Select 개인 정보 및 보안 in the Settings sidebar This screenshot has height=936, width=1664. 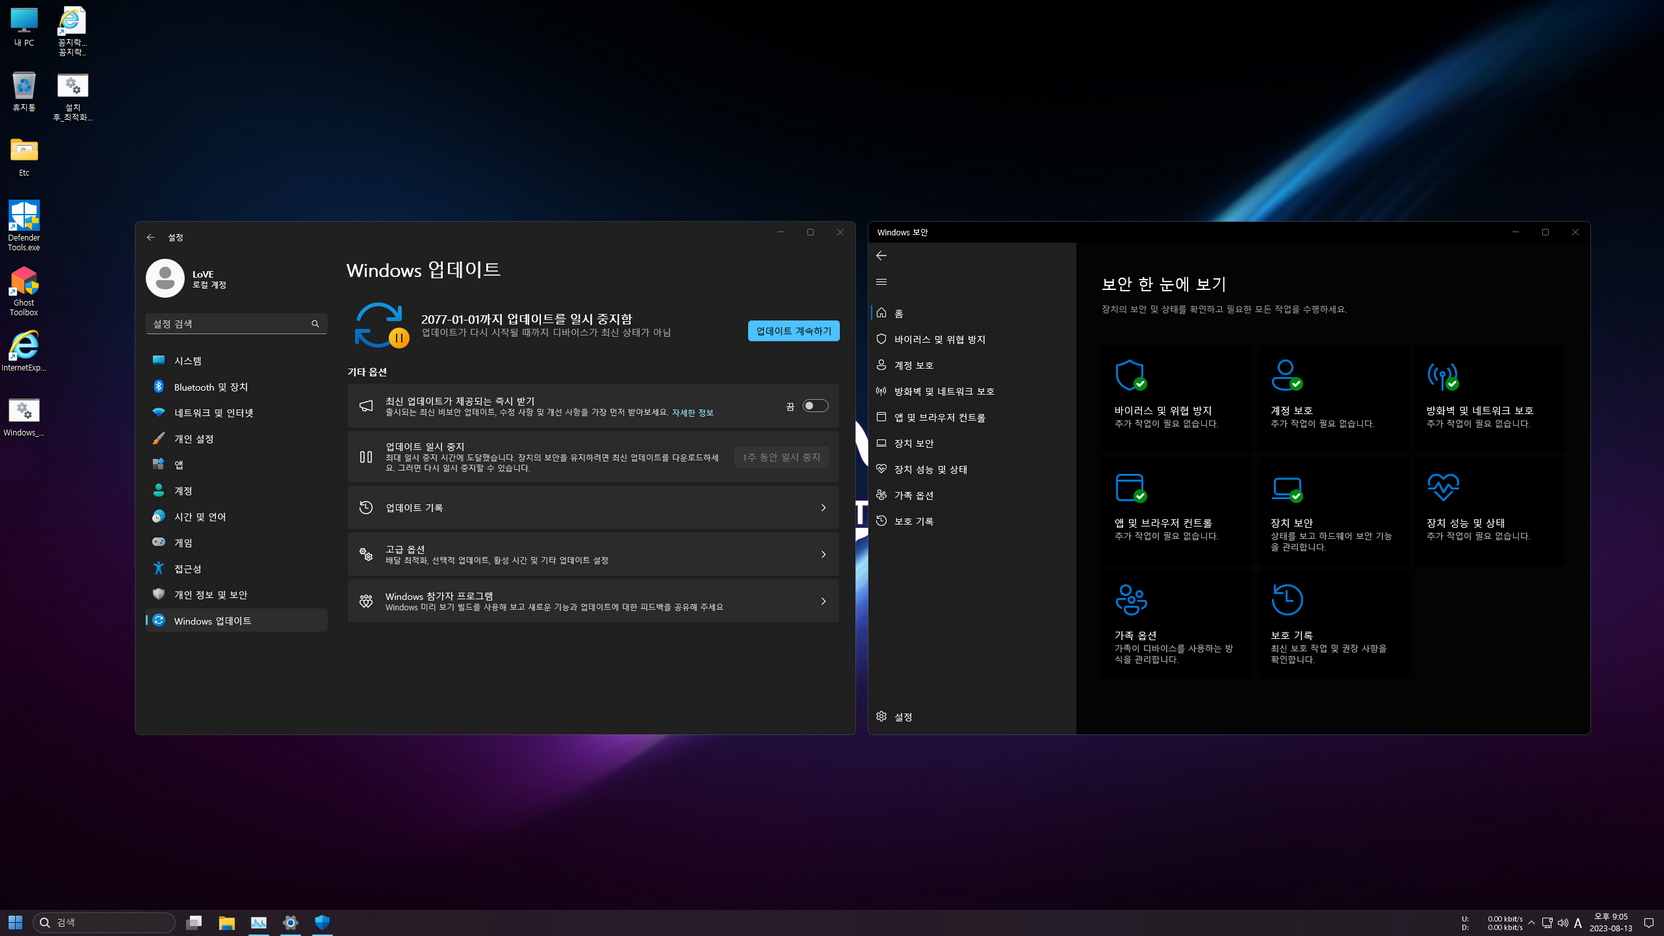(x=236, y=595)
